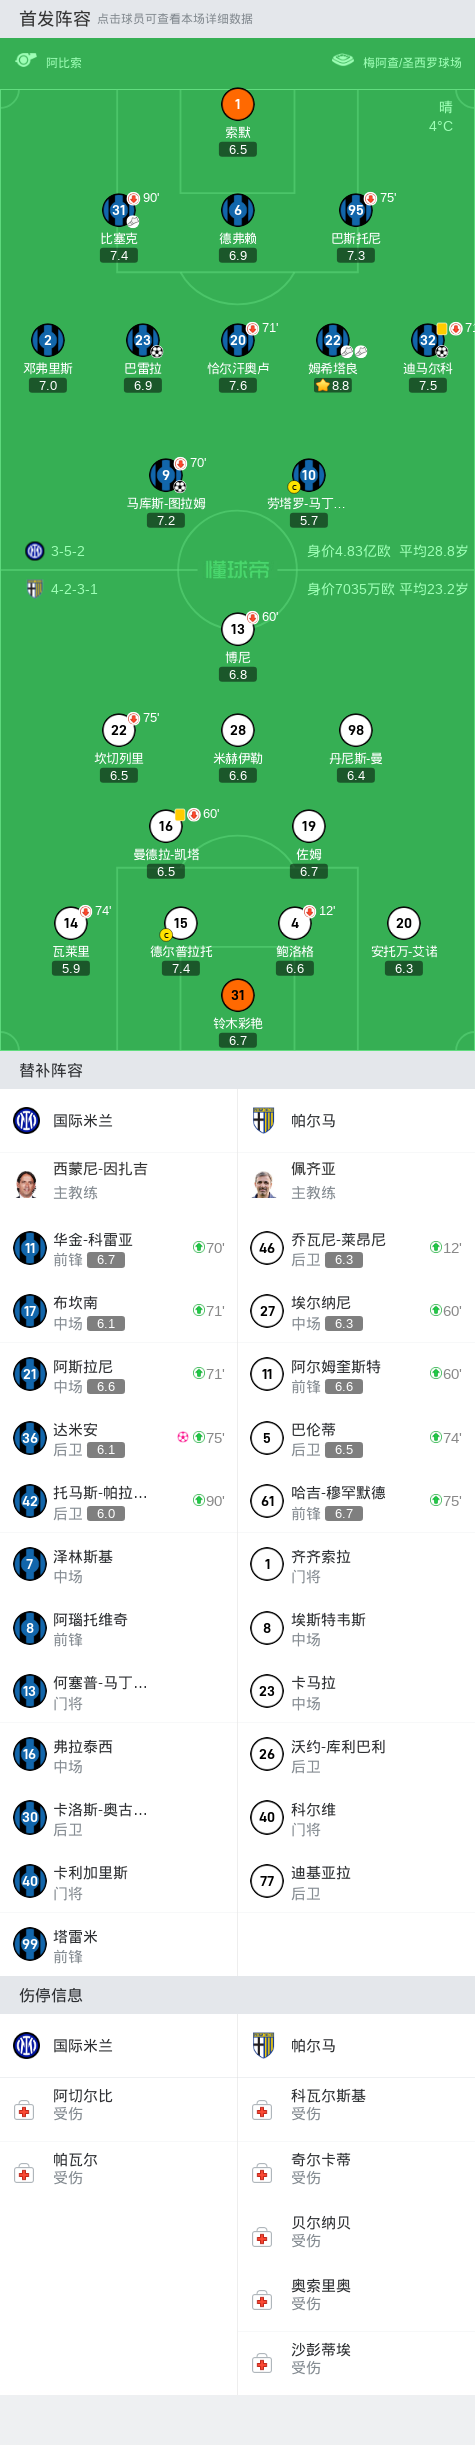Tap Bisseck's number 31 player badge
Image resolution: width=475 pixels, height=2445 pixels.
(119, 210)
